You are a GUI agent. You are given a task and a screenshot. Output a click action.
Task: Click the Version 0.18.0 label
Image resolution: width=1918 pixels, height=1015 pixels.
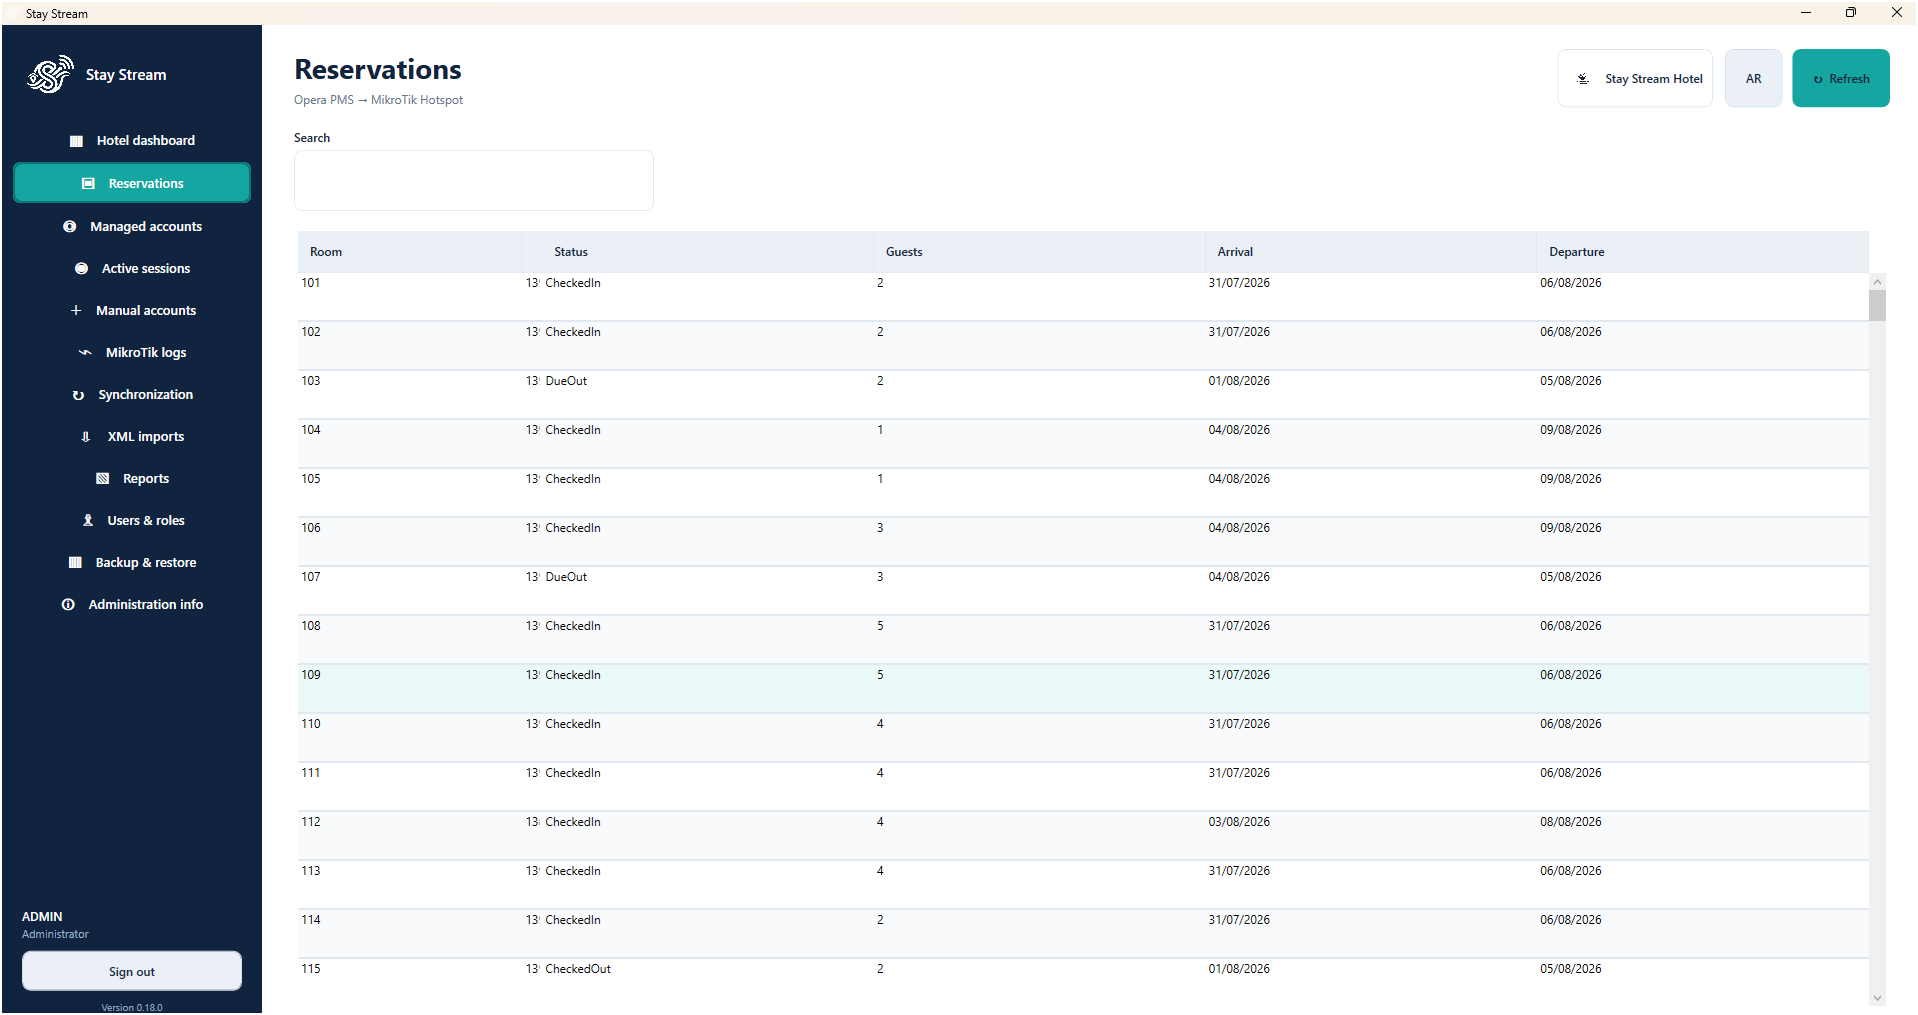coord(132,1007)
